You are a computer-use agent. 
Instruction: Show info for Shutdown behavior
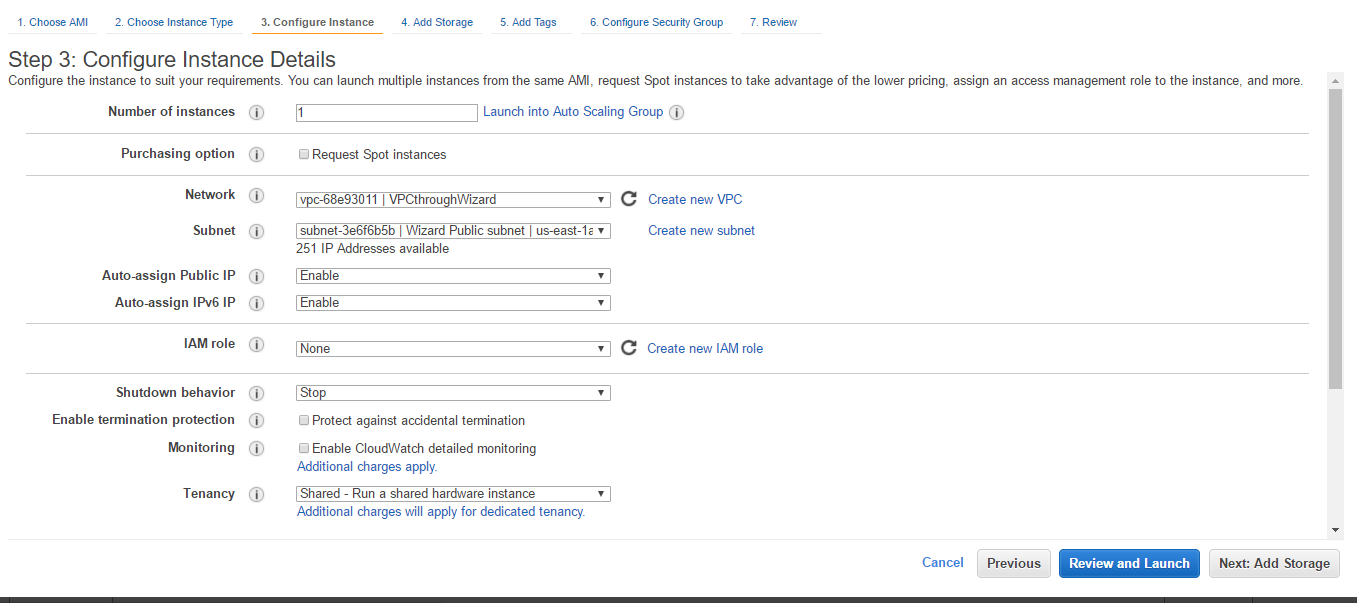[x=256, y=394]
